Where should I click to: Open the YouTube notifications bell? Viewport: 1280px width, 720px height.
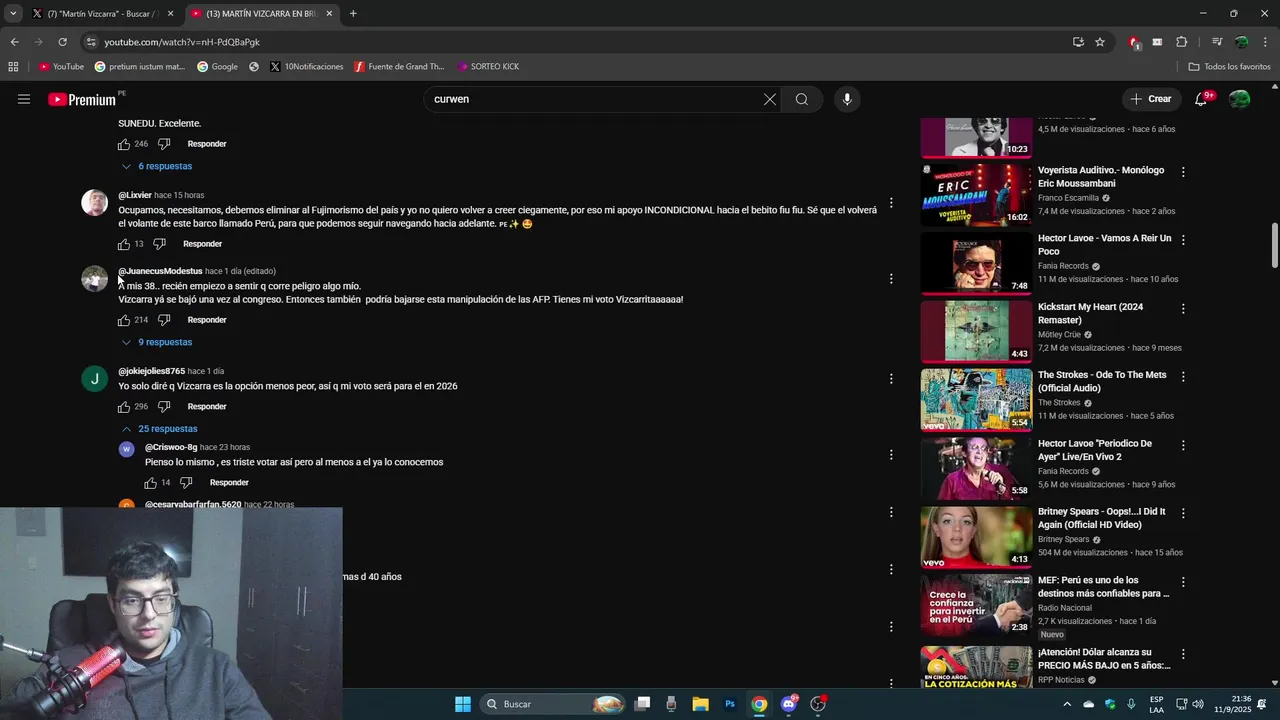pos(1202,99)
